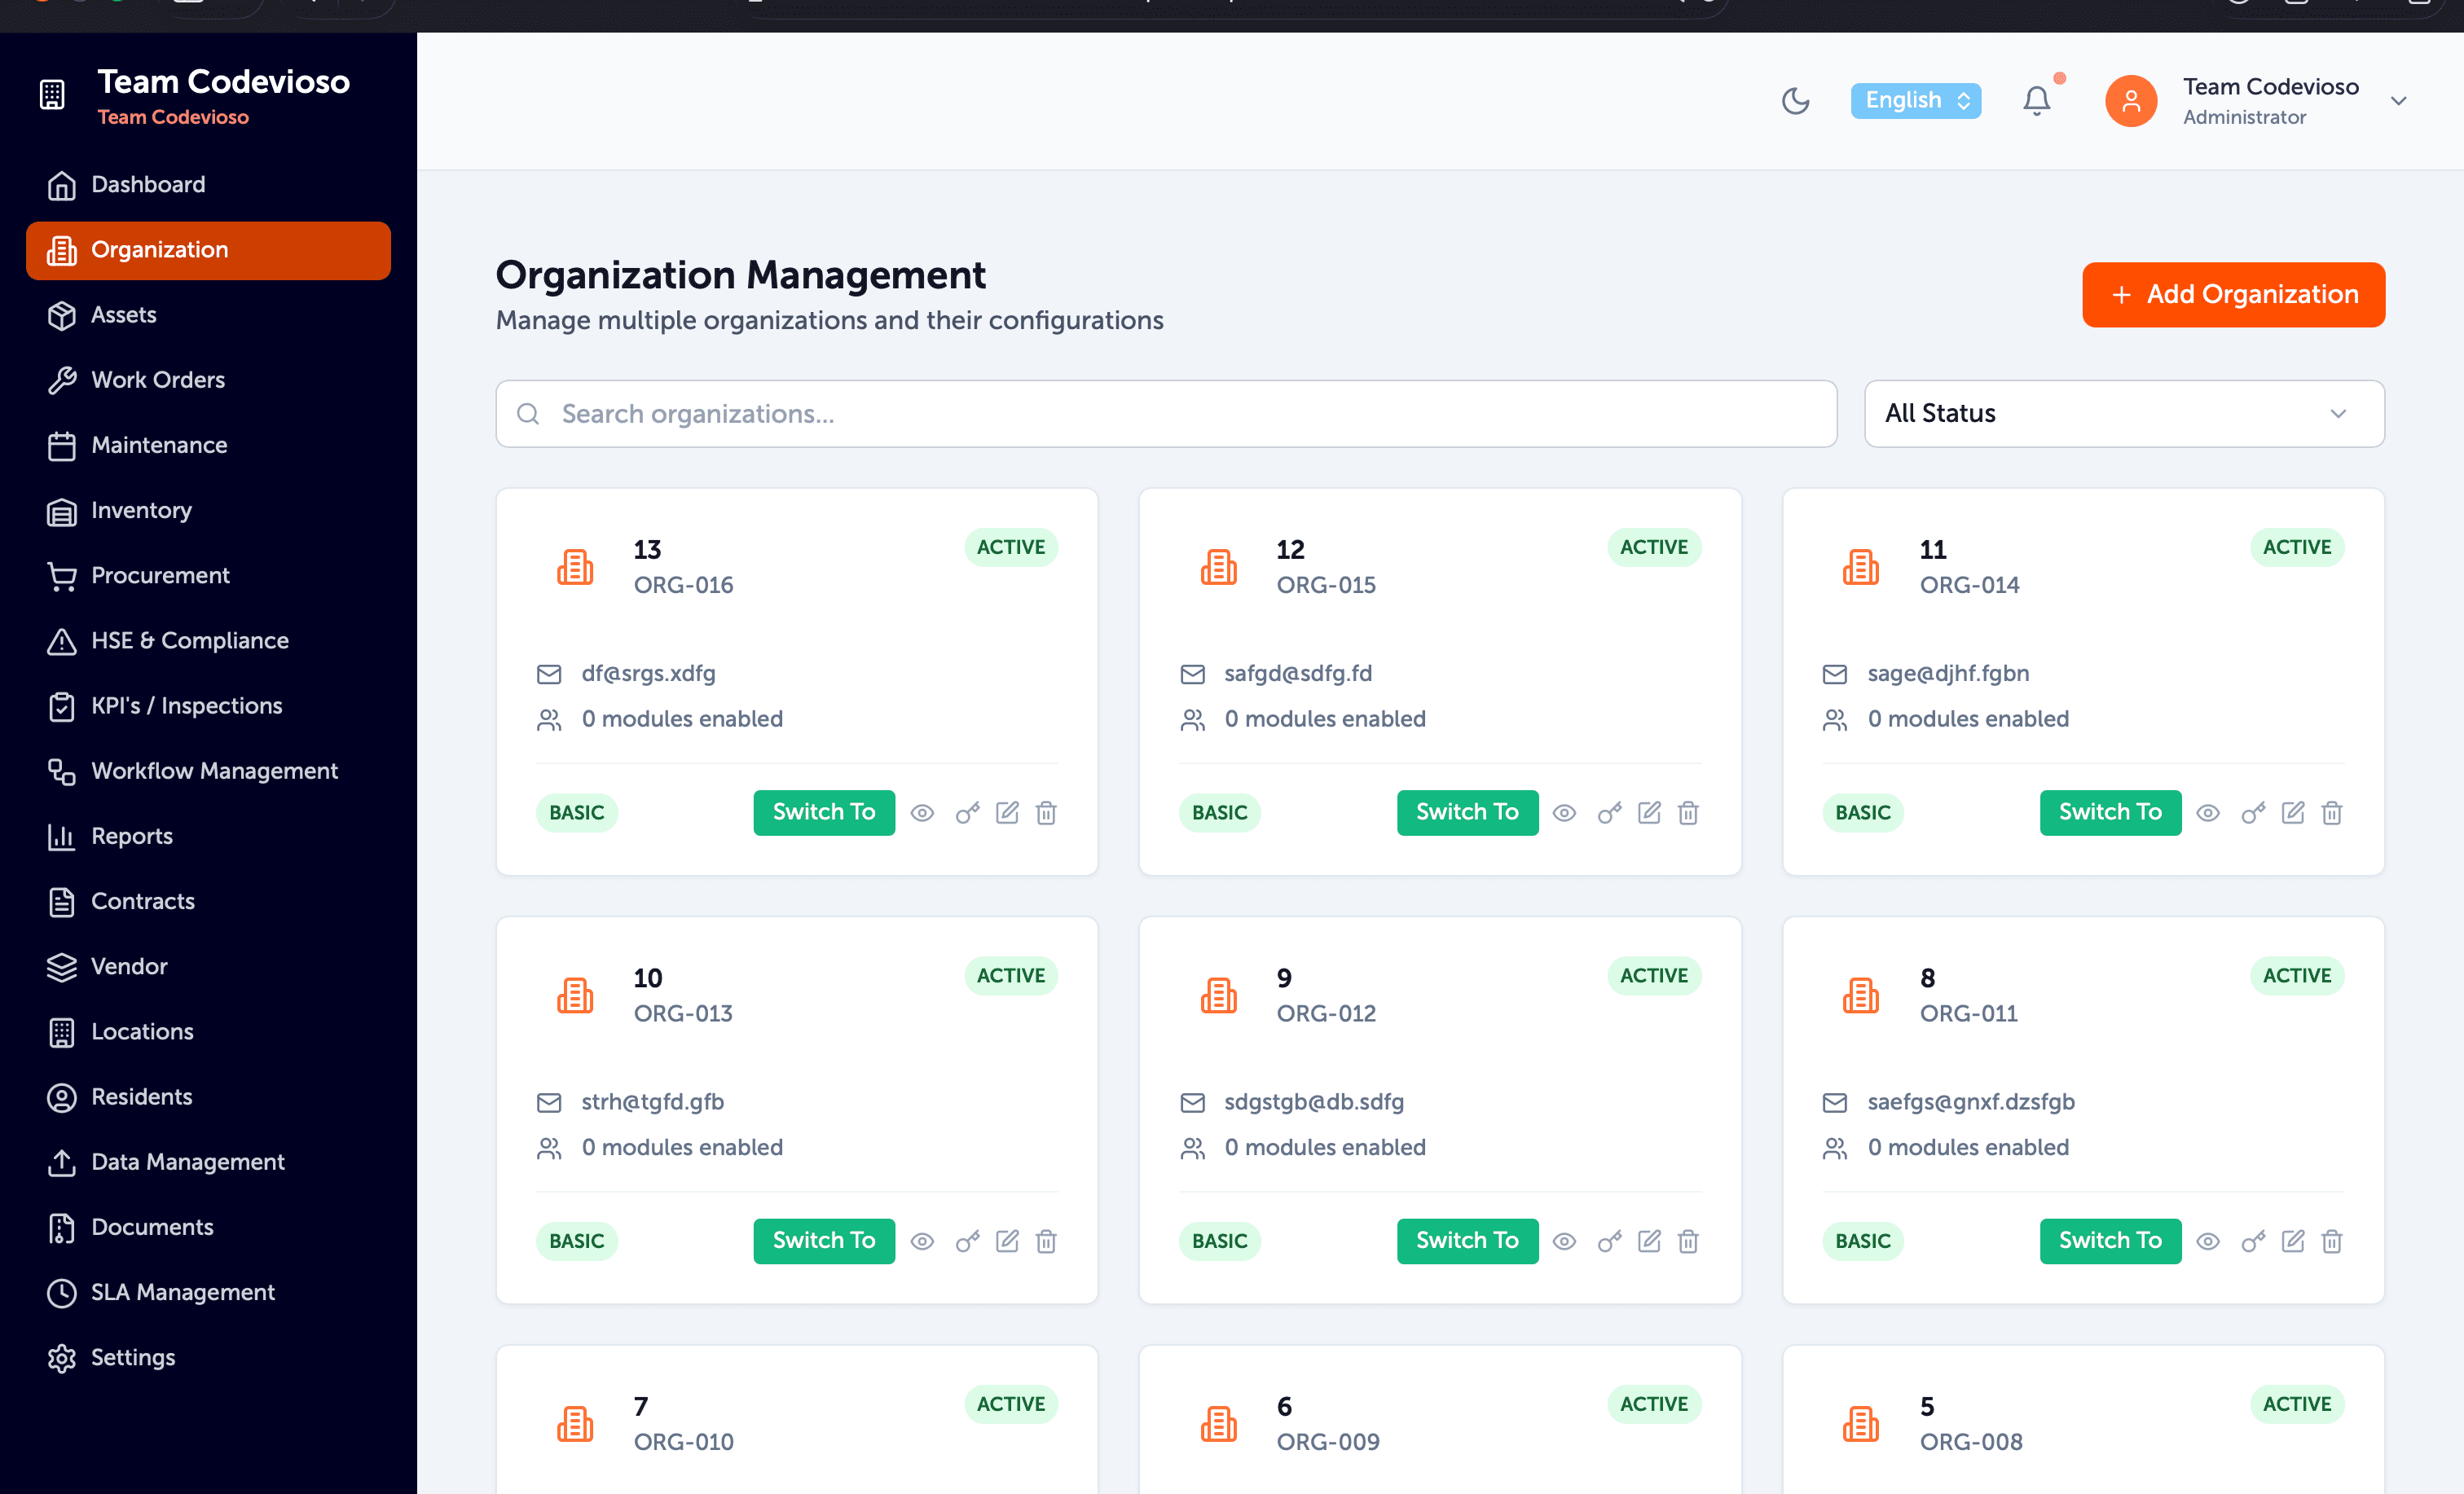View ORG-016 details with the eye icon
This screenshot has height=1494, width=2464.
[x=922, y=813]
